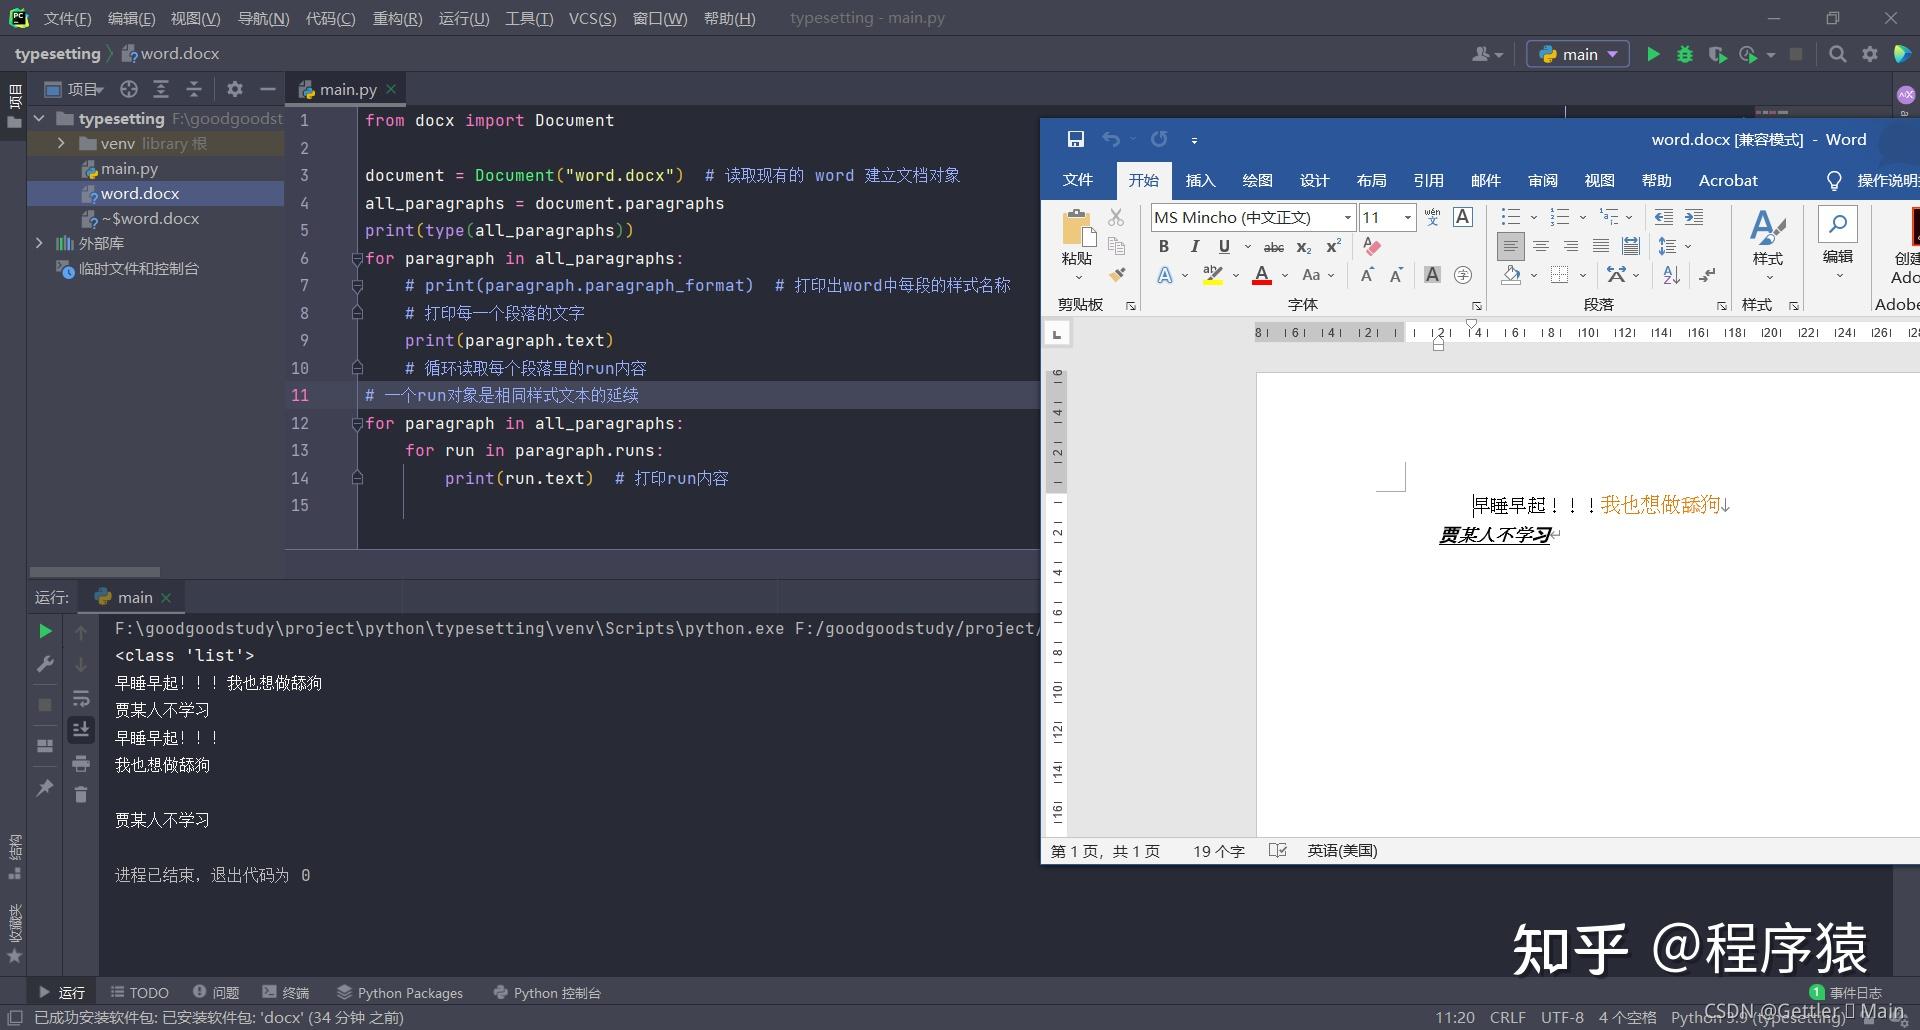Open the Sort tool in paragraph group
Image resolution: width=1920 pixels, height=1030 pixels.
click(1670, 275)
